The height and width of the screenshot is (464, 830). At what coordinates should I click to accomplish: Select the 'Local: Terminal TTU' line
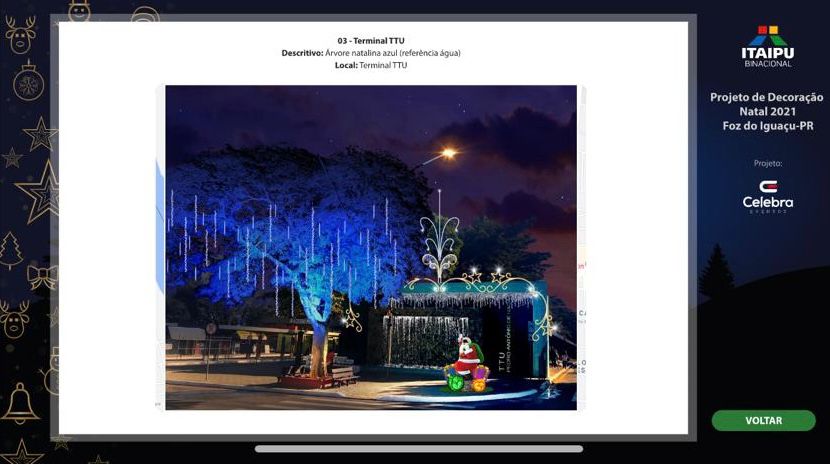coord(371,65)
